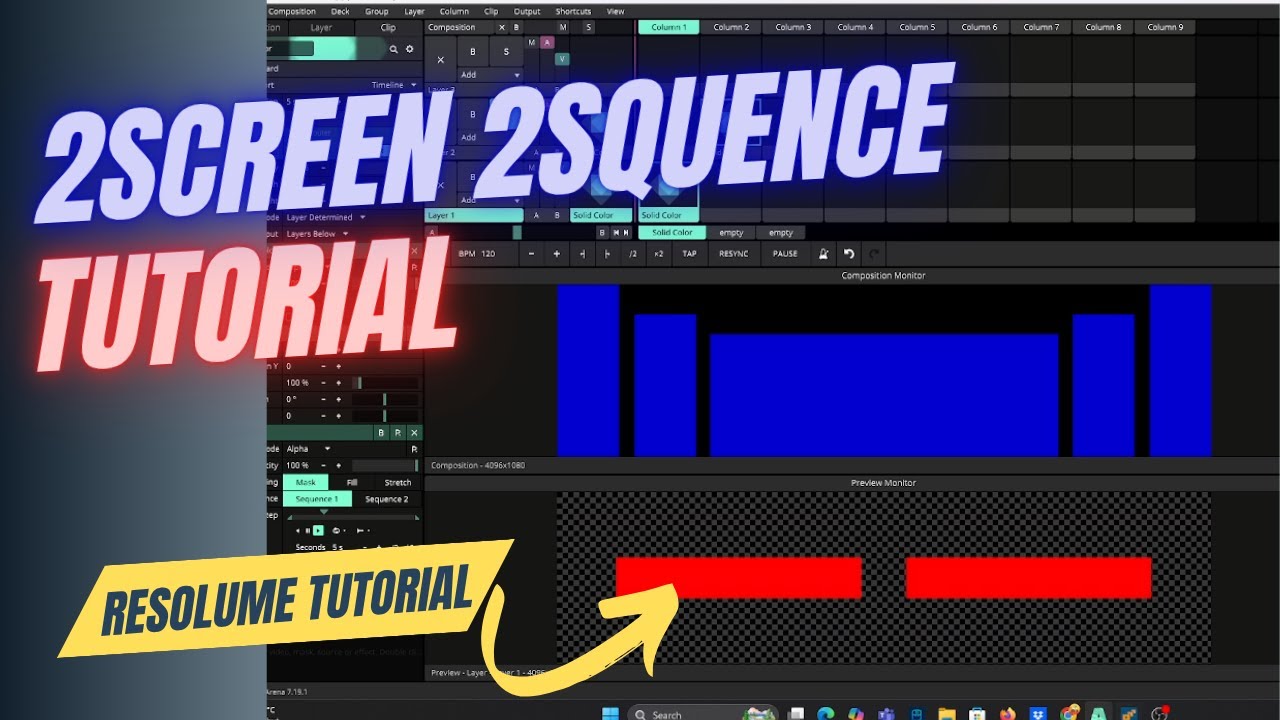This screenshot has height=720, width=1280.
Task: Click the play forward transport icon
Action: pyautogui.click(x=318, y=531)
